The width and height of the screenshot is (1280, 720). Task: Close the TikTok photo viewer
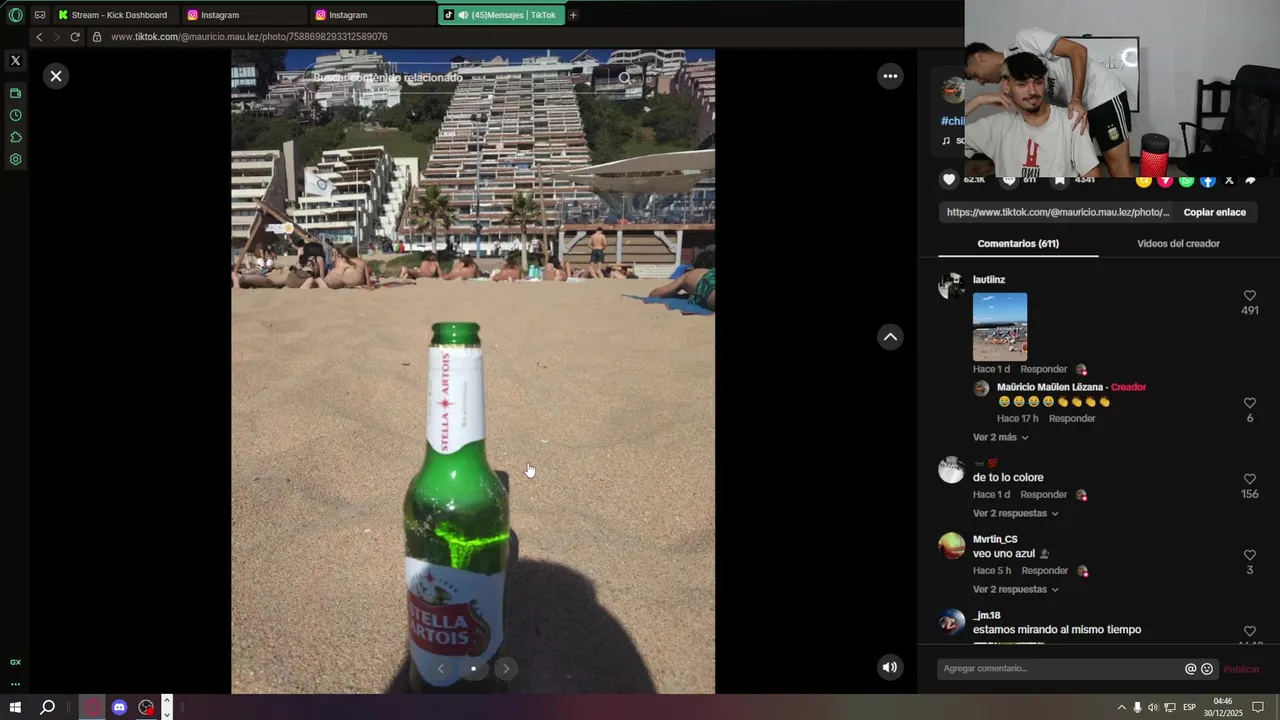pos(56,76)
